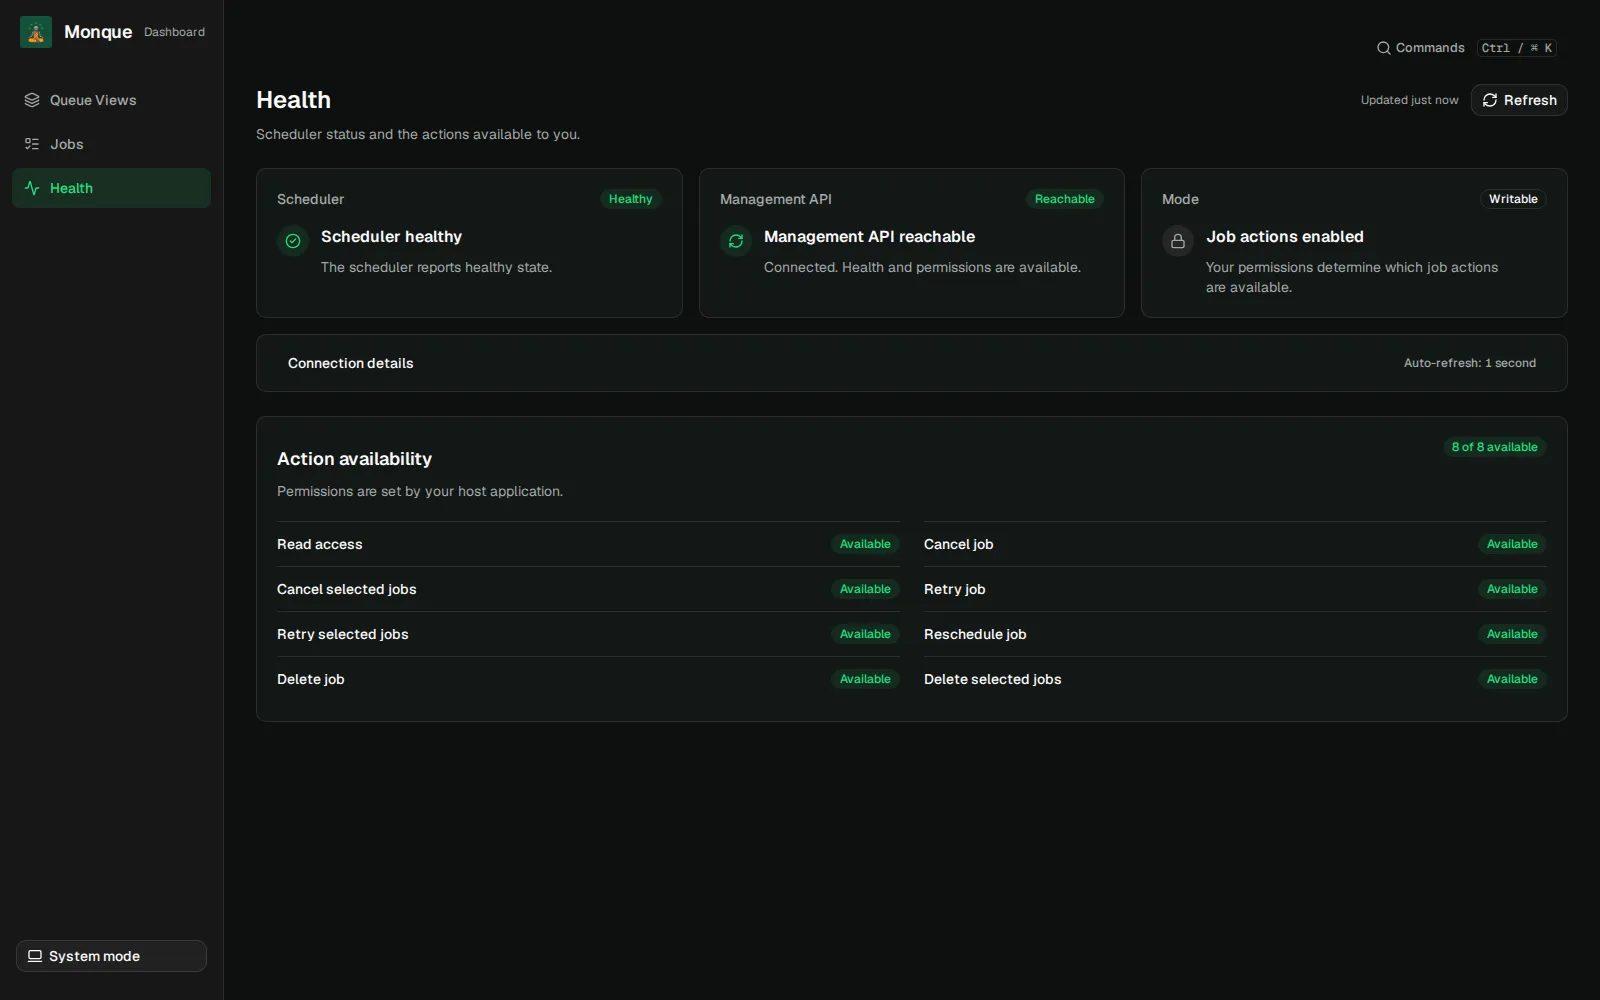Open the Commands palette
The image size is (1600, 1000).
(x=1466, y=48)
